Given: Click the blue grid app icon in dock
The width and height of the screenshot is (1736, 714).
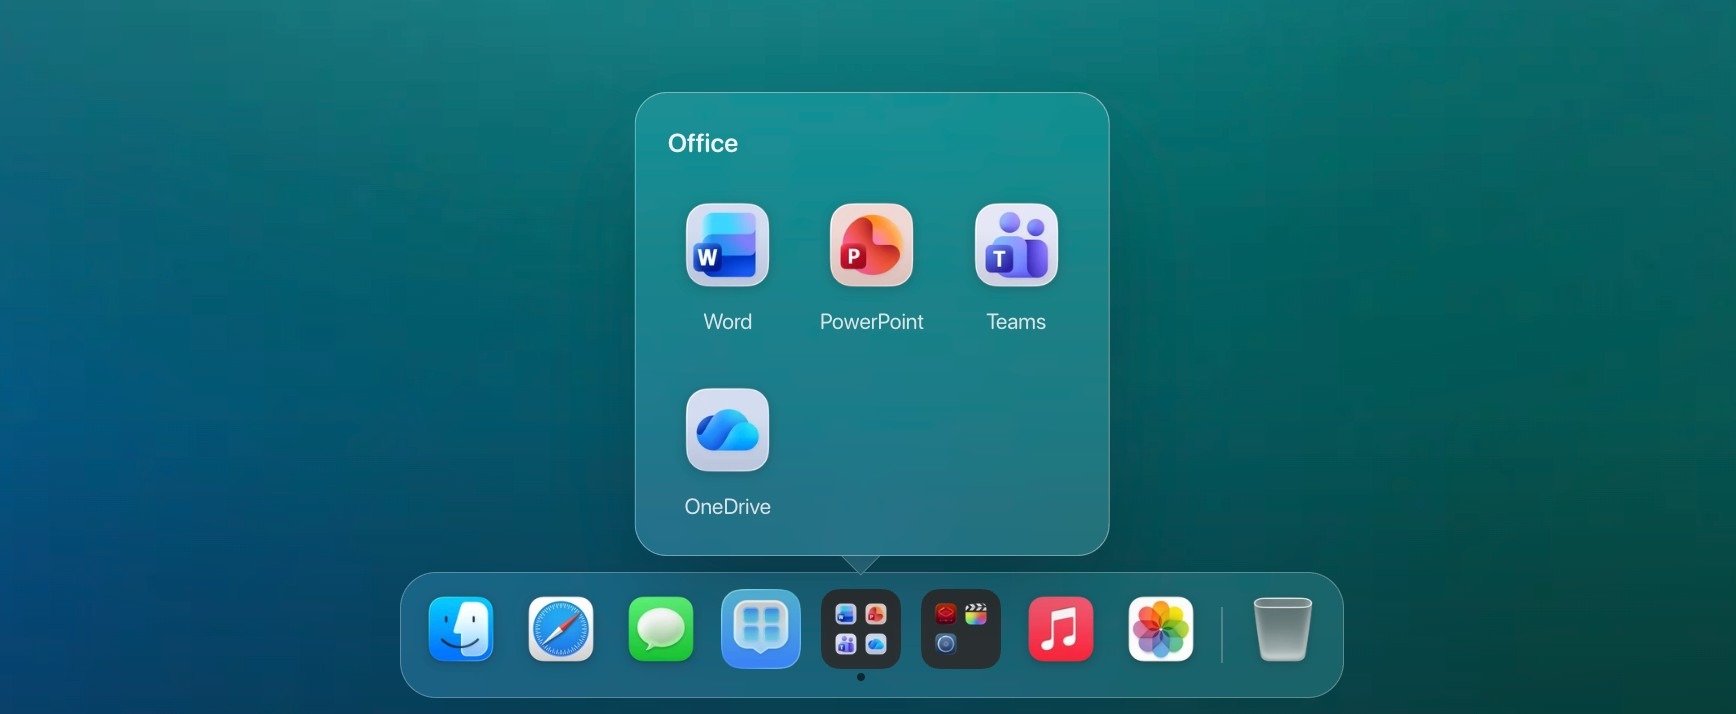Looking at the screenshot, I should click(x=761, y=629).
